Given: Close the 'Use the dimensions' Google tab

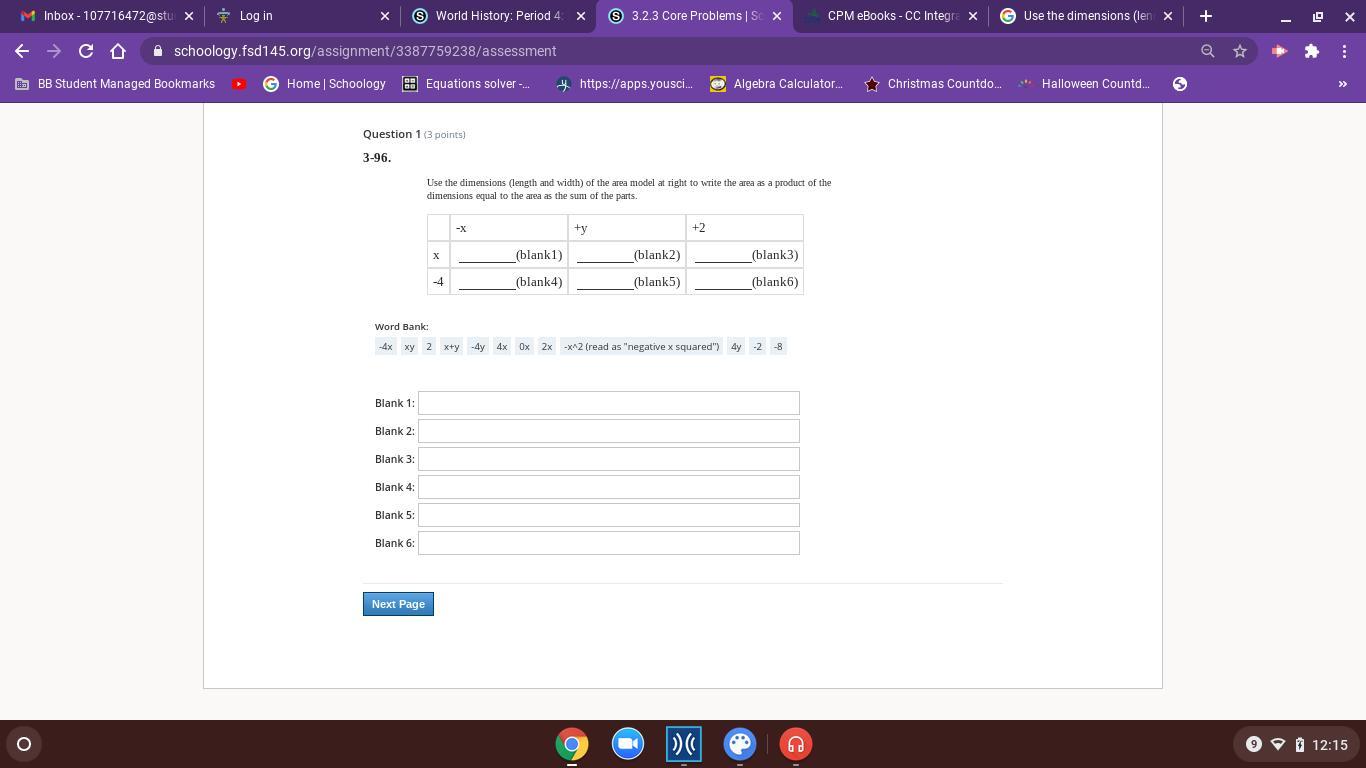Looking at the screenshot, I should (x=1167, y=16).
